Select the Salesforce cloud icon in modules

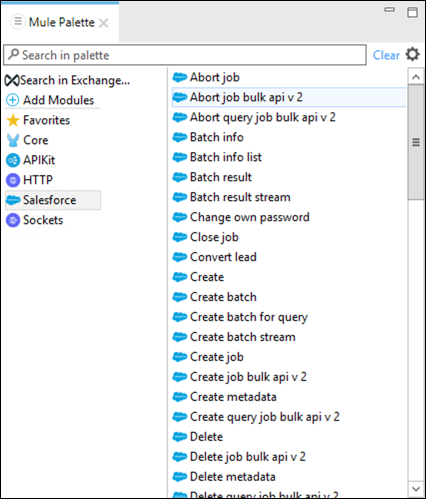click(13, 200)
